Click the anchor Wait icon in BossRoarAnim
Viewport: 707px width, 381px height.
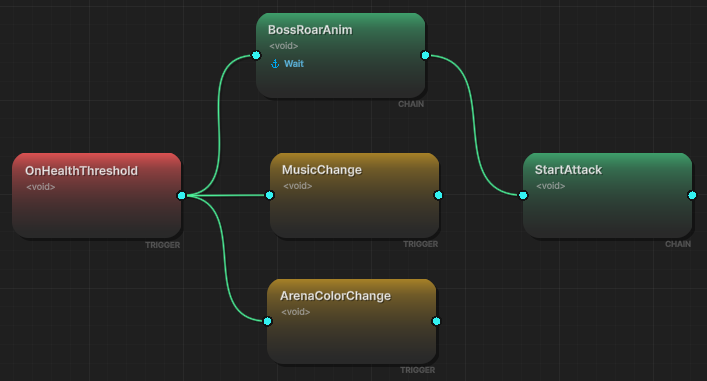(x=275, y=64)
